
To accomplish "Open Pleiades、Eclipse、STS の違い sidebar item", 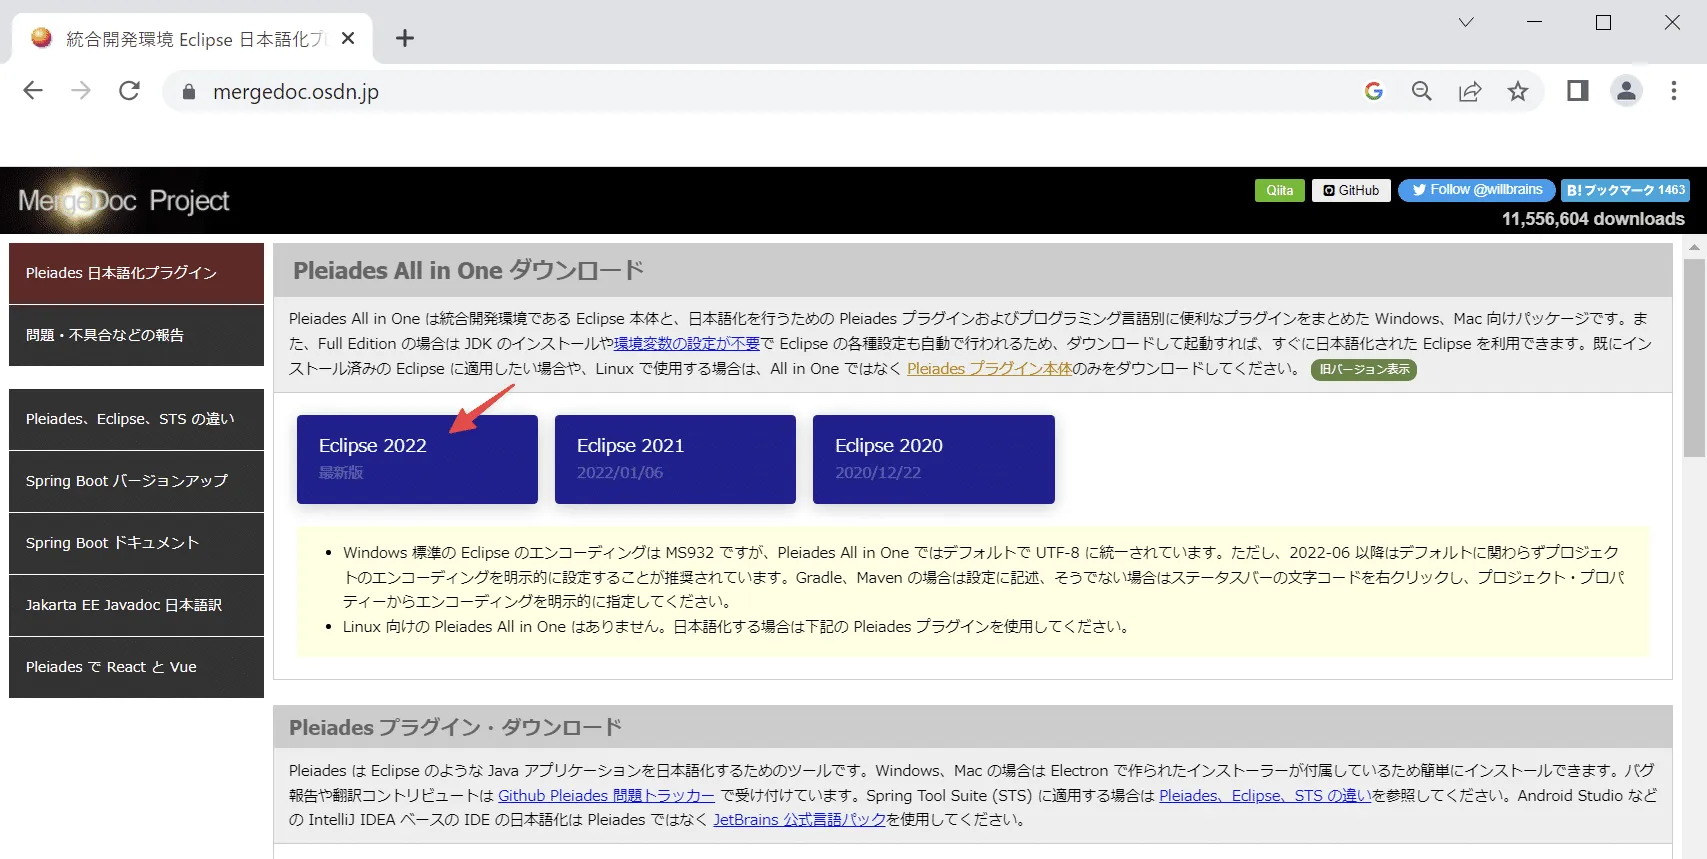I will pyautogui.click(x=136, y=419).
